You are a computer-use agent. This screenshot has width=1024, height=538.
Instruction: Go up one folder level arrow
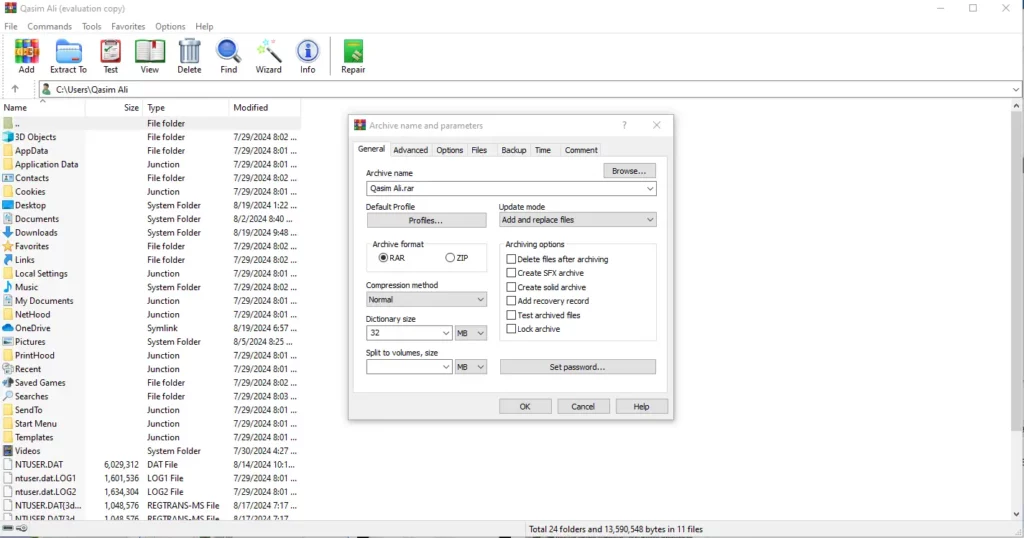(15, 89)
